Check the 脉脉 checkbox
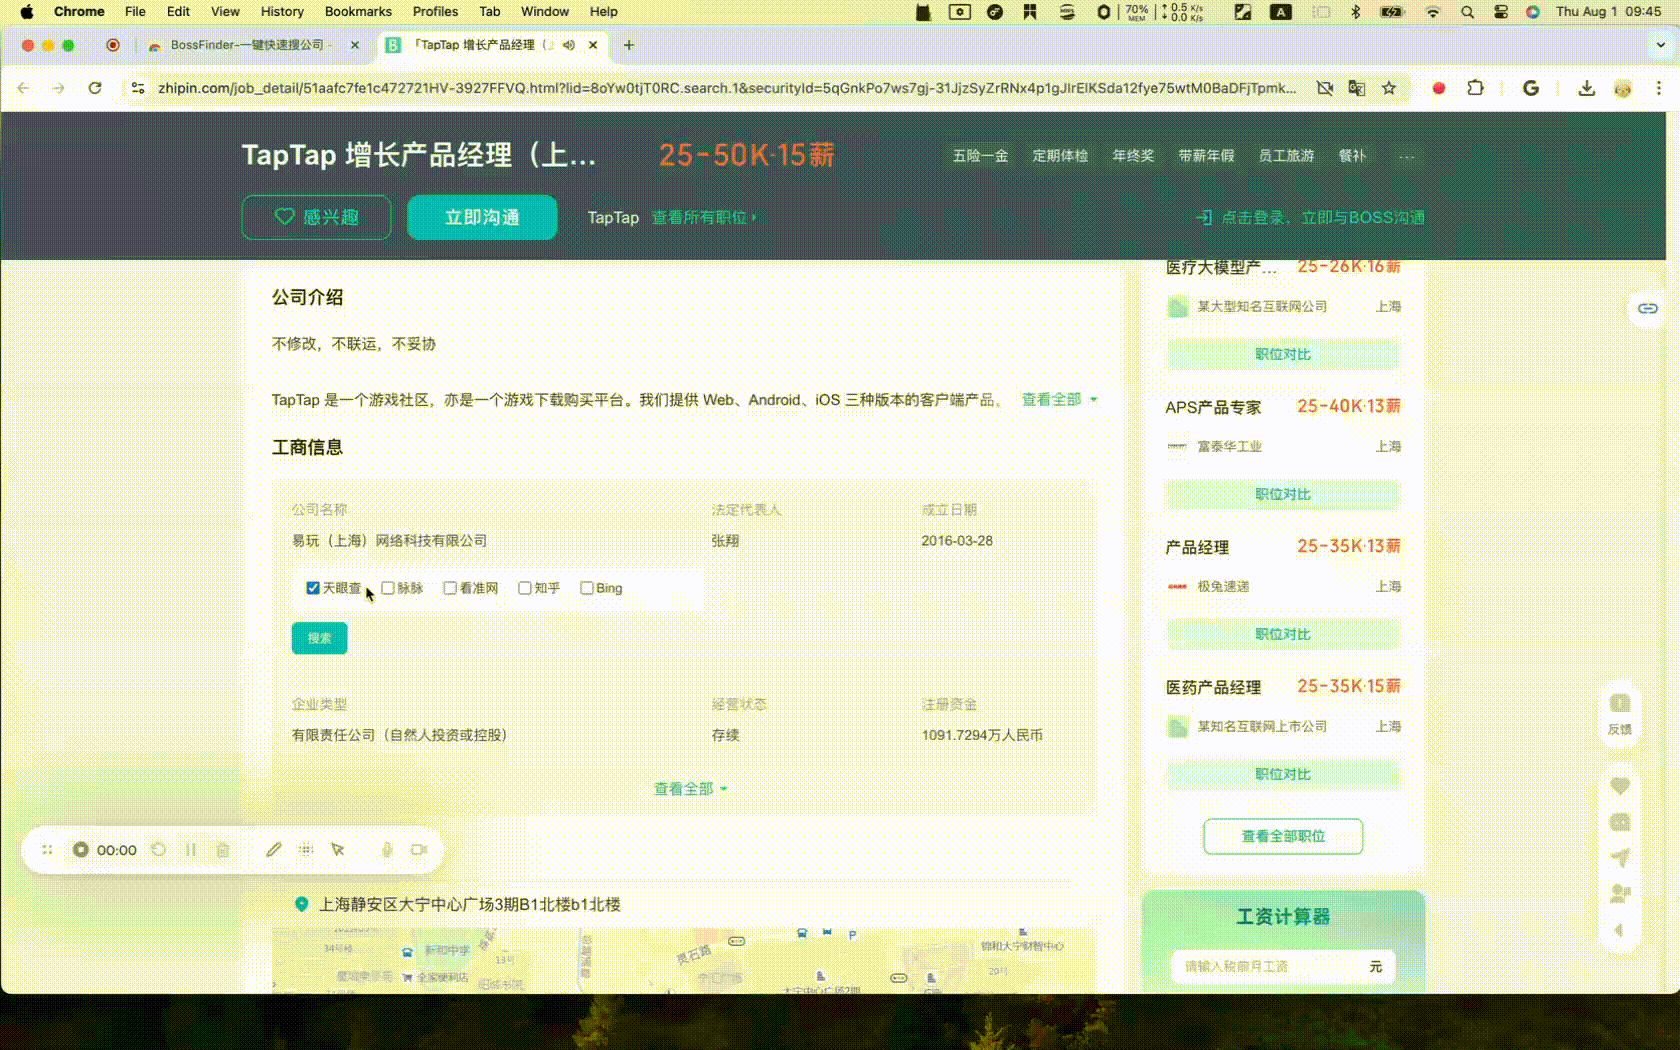The width and height of the screenshot is (1680, 1050). 388,588
